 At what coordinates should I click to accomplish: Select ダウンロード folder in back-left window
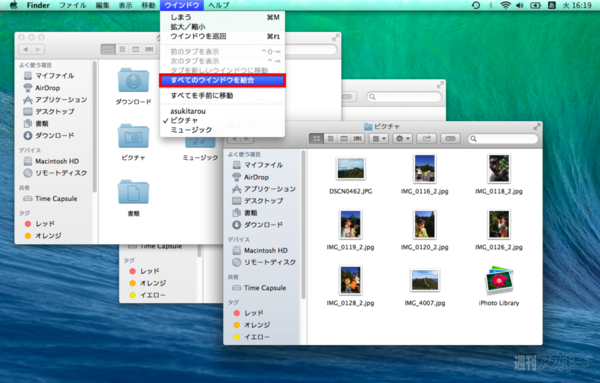point(133,81)
